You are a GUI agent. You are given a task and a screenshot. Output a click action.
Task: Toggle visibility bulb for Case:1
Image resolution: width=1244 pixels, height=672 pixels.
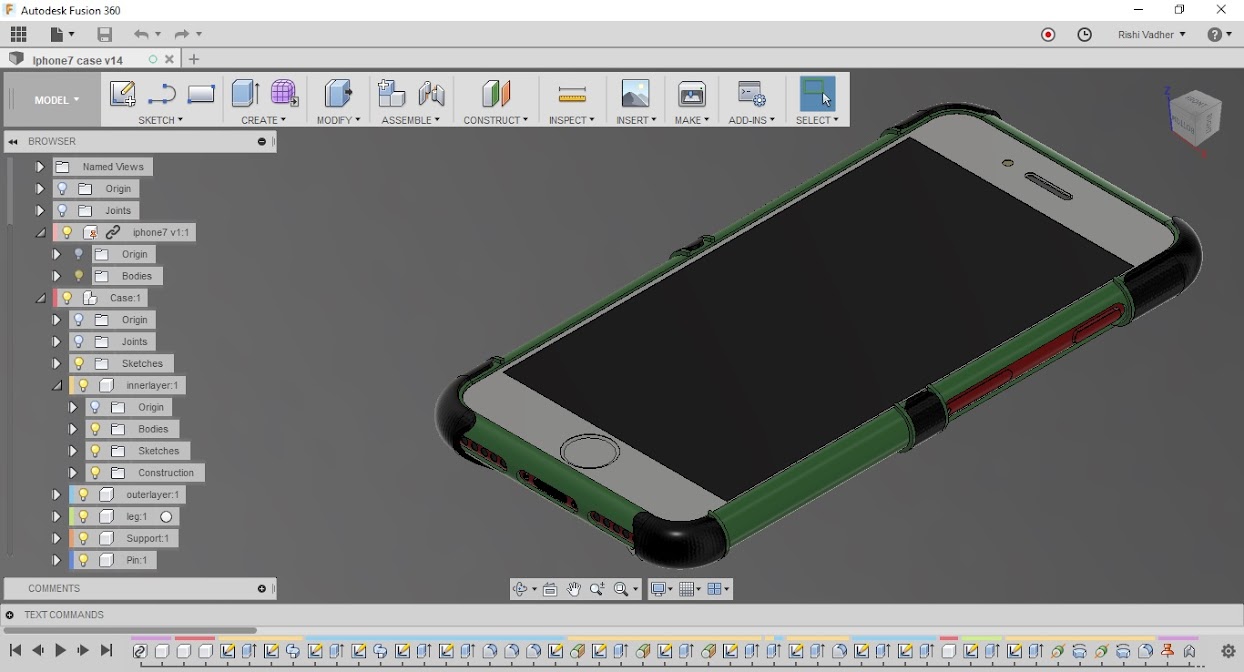pyautogui.click(x=67, y=298)
